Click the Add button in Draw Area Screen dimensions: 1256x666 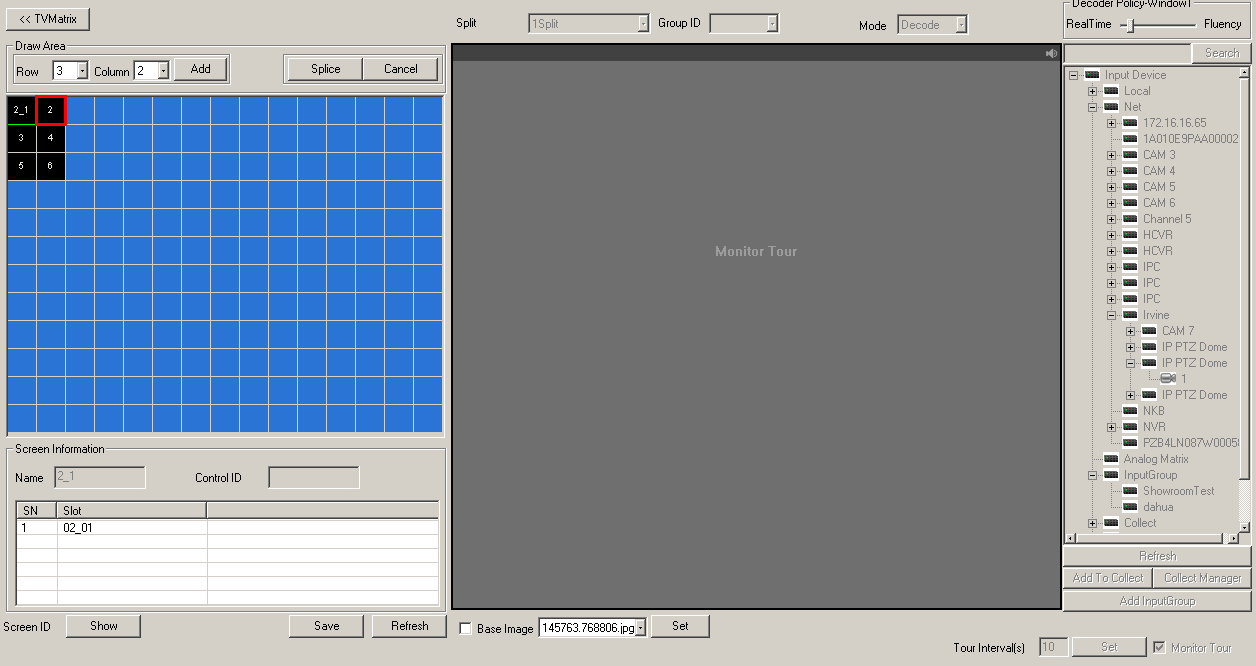pos(201,69)
